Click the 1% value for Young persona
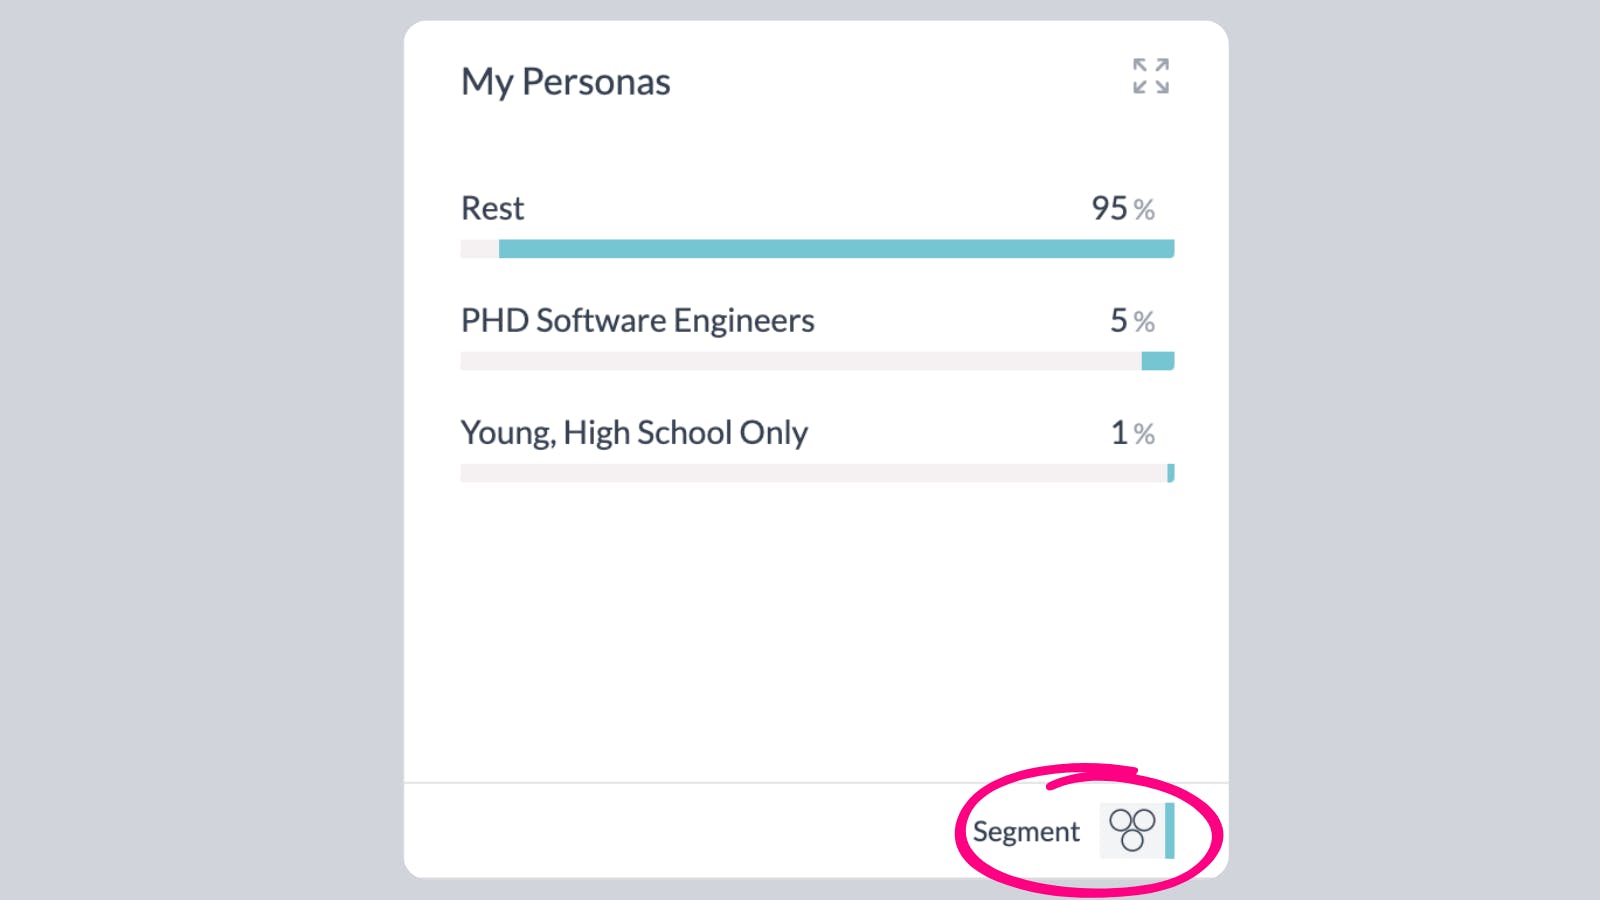 (1119, 432)
